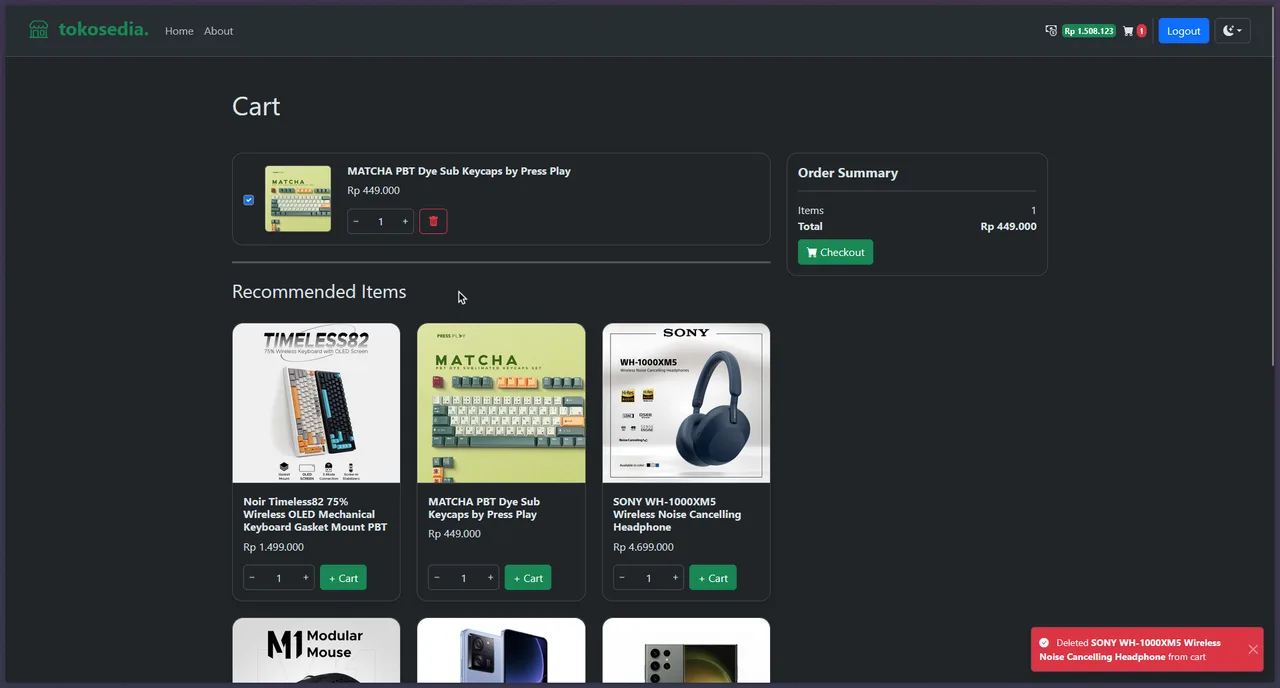Click the recommended MATCHA PBT product title
The width and height of the screenshot is (1280, 688).
484,508
